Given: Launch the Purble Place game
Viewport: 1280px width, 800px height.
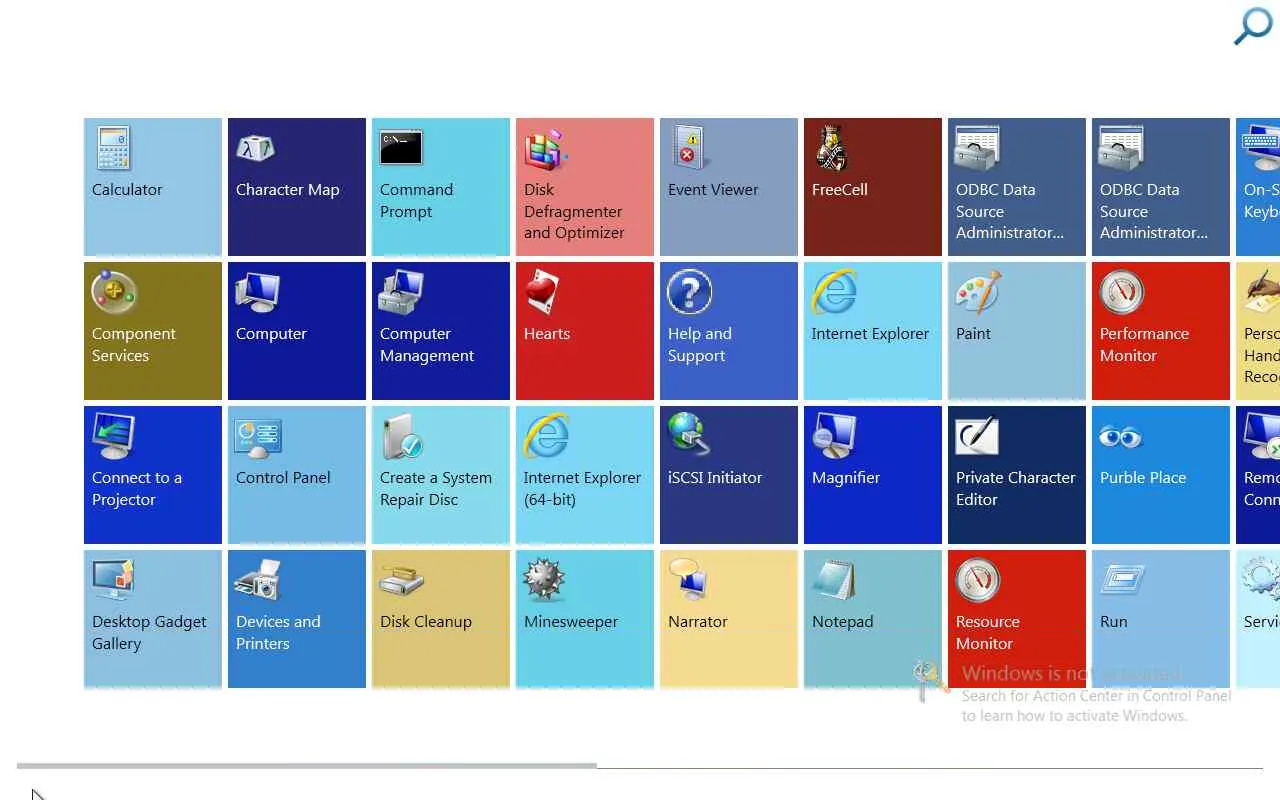Looking at the screenshot, I should (1161, 475).
